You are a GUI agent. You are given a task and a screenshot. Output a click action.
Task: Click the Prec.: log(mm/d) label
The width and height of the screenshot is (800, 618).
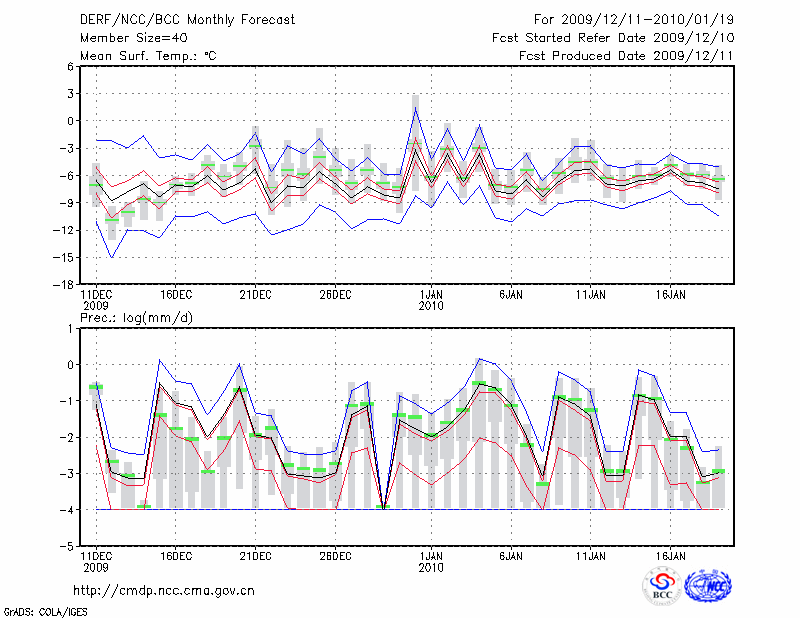134,317
